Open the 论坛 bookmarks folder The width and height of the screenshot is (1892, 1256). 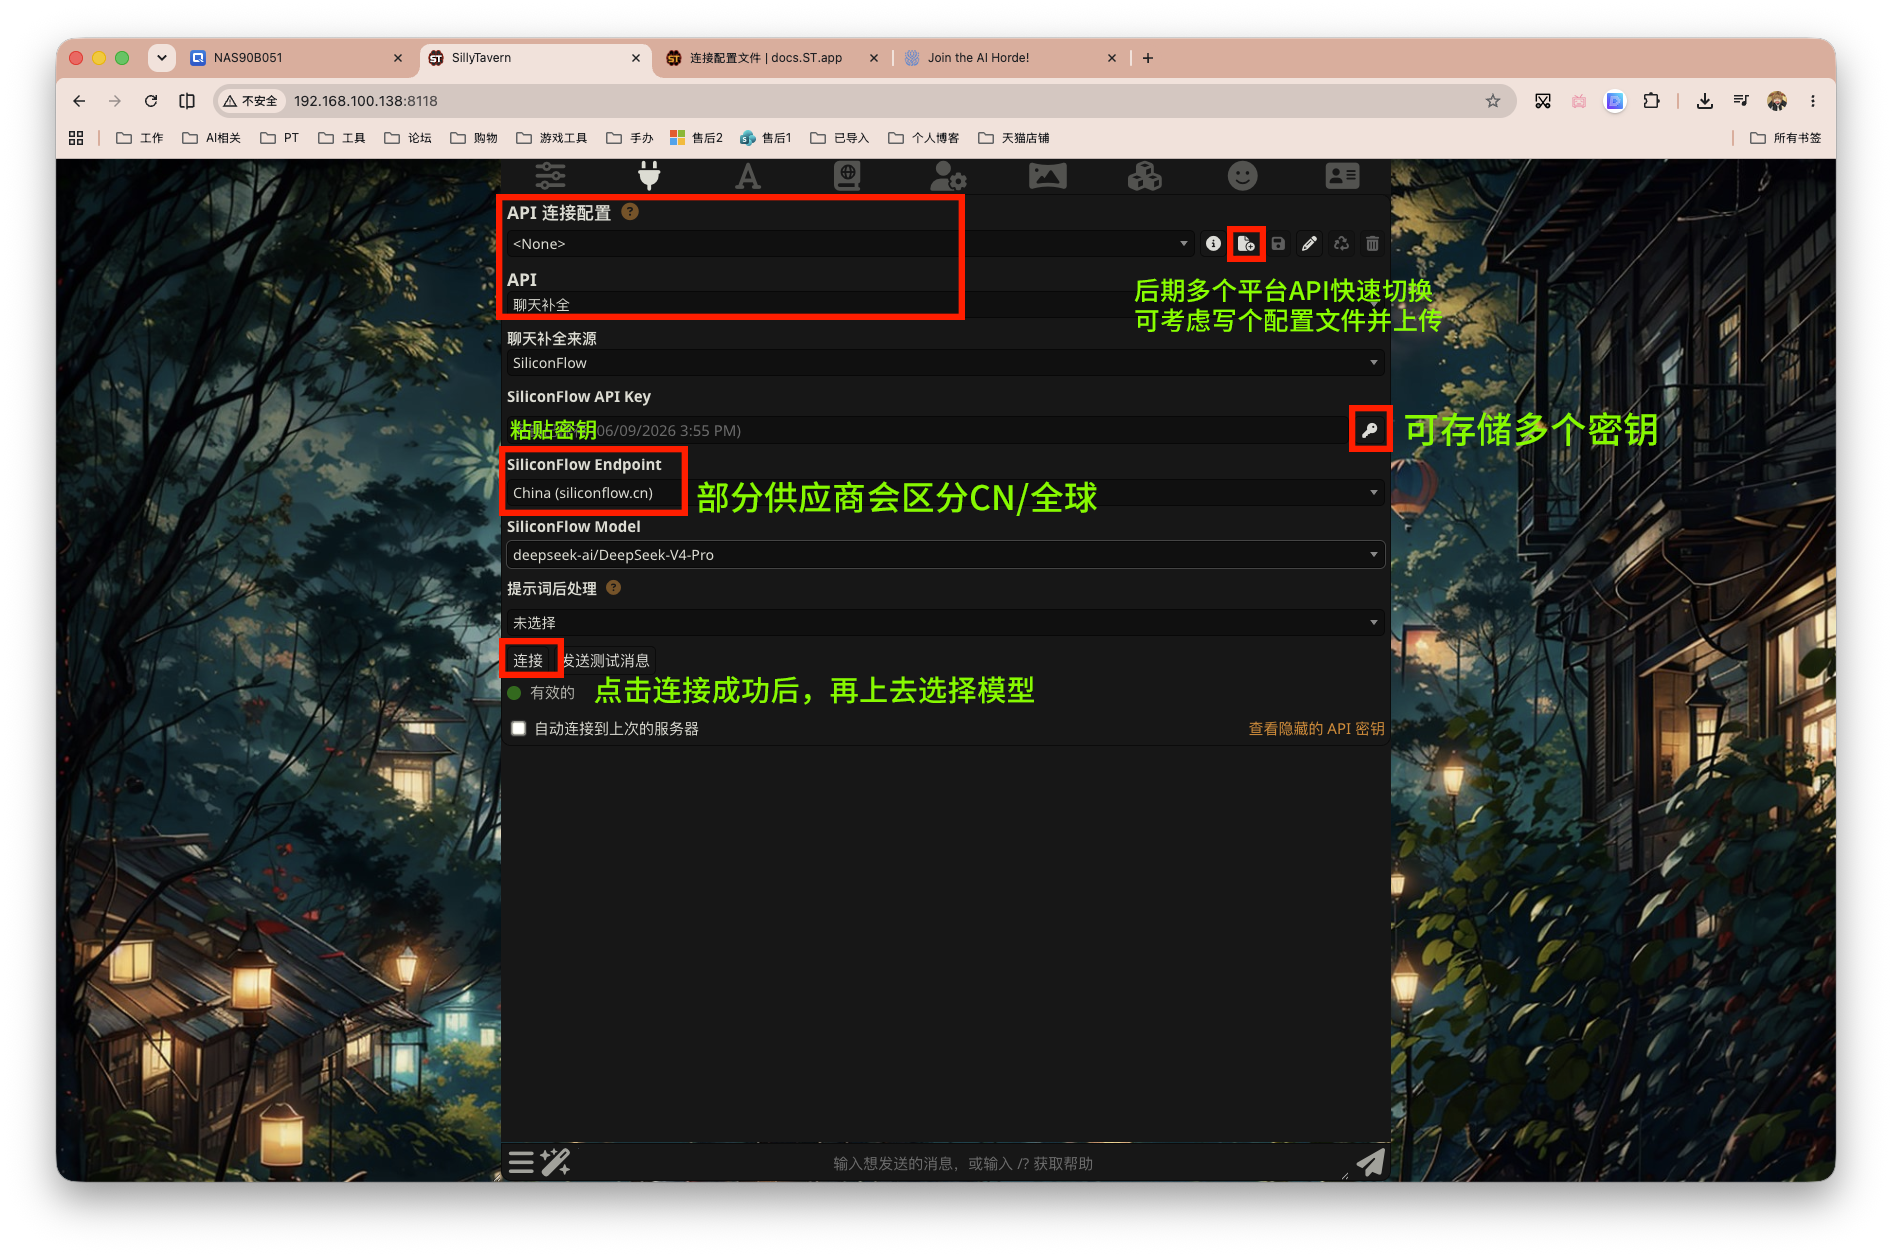coord(408,138)
